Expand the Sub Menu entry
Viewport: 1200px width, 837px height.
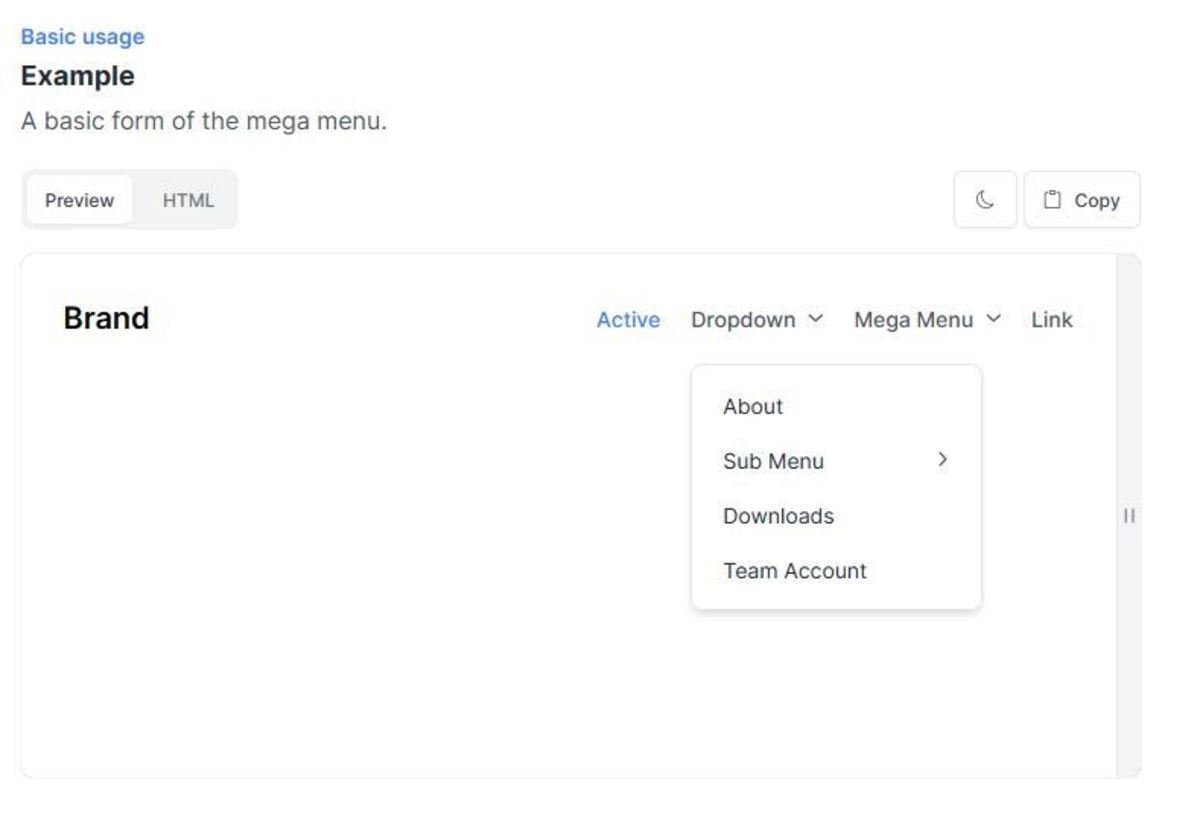pos(772,460)
